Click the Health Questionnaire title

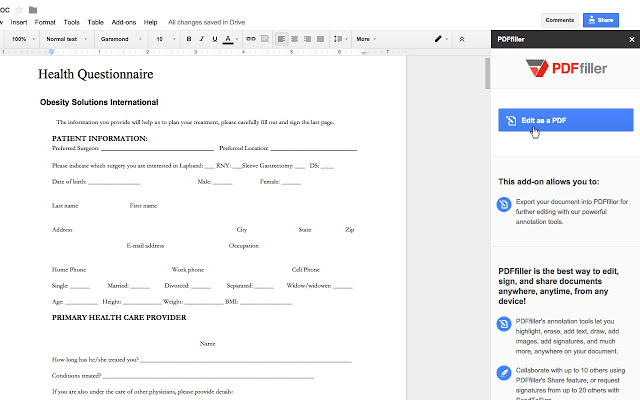[x=96, y=74]
